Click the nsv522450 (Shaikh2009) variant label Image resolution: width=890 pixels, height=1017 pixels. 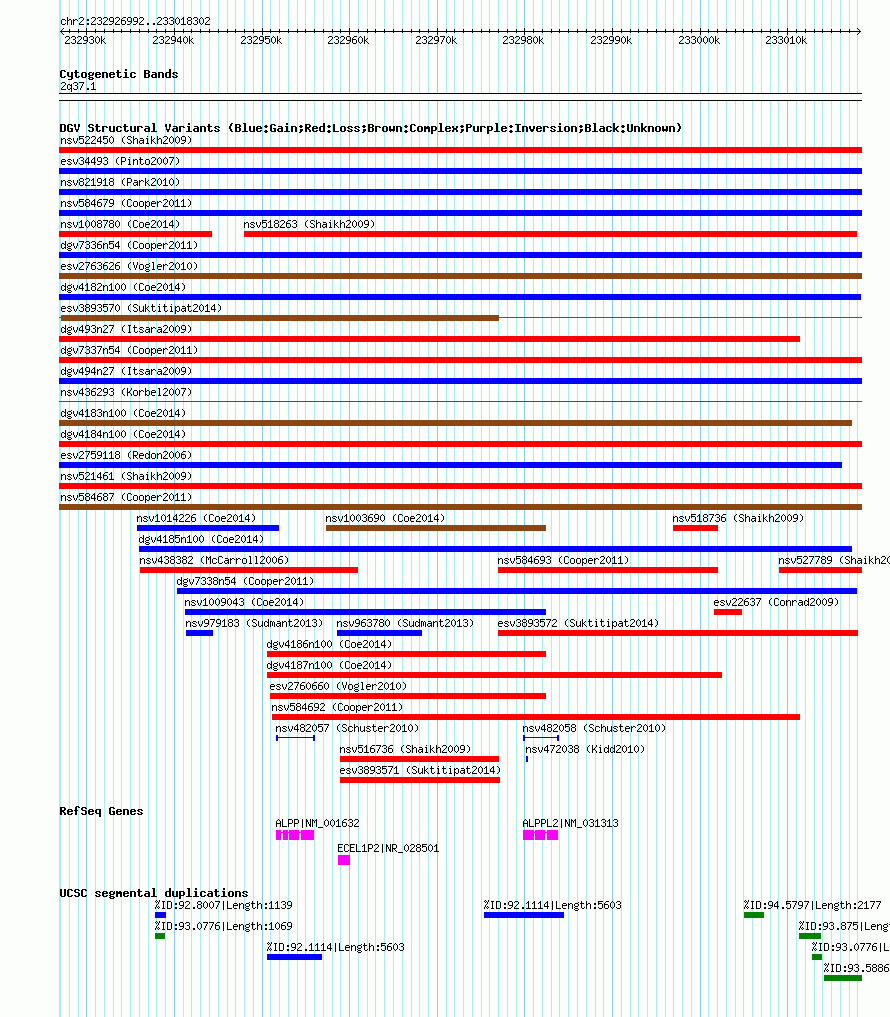pos(126,140)
